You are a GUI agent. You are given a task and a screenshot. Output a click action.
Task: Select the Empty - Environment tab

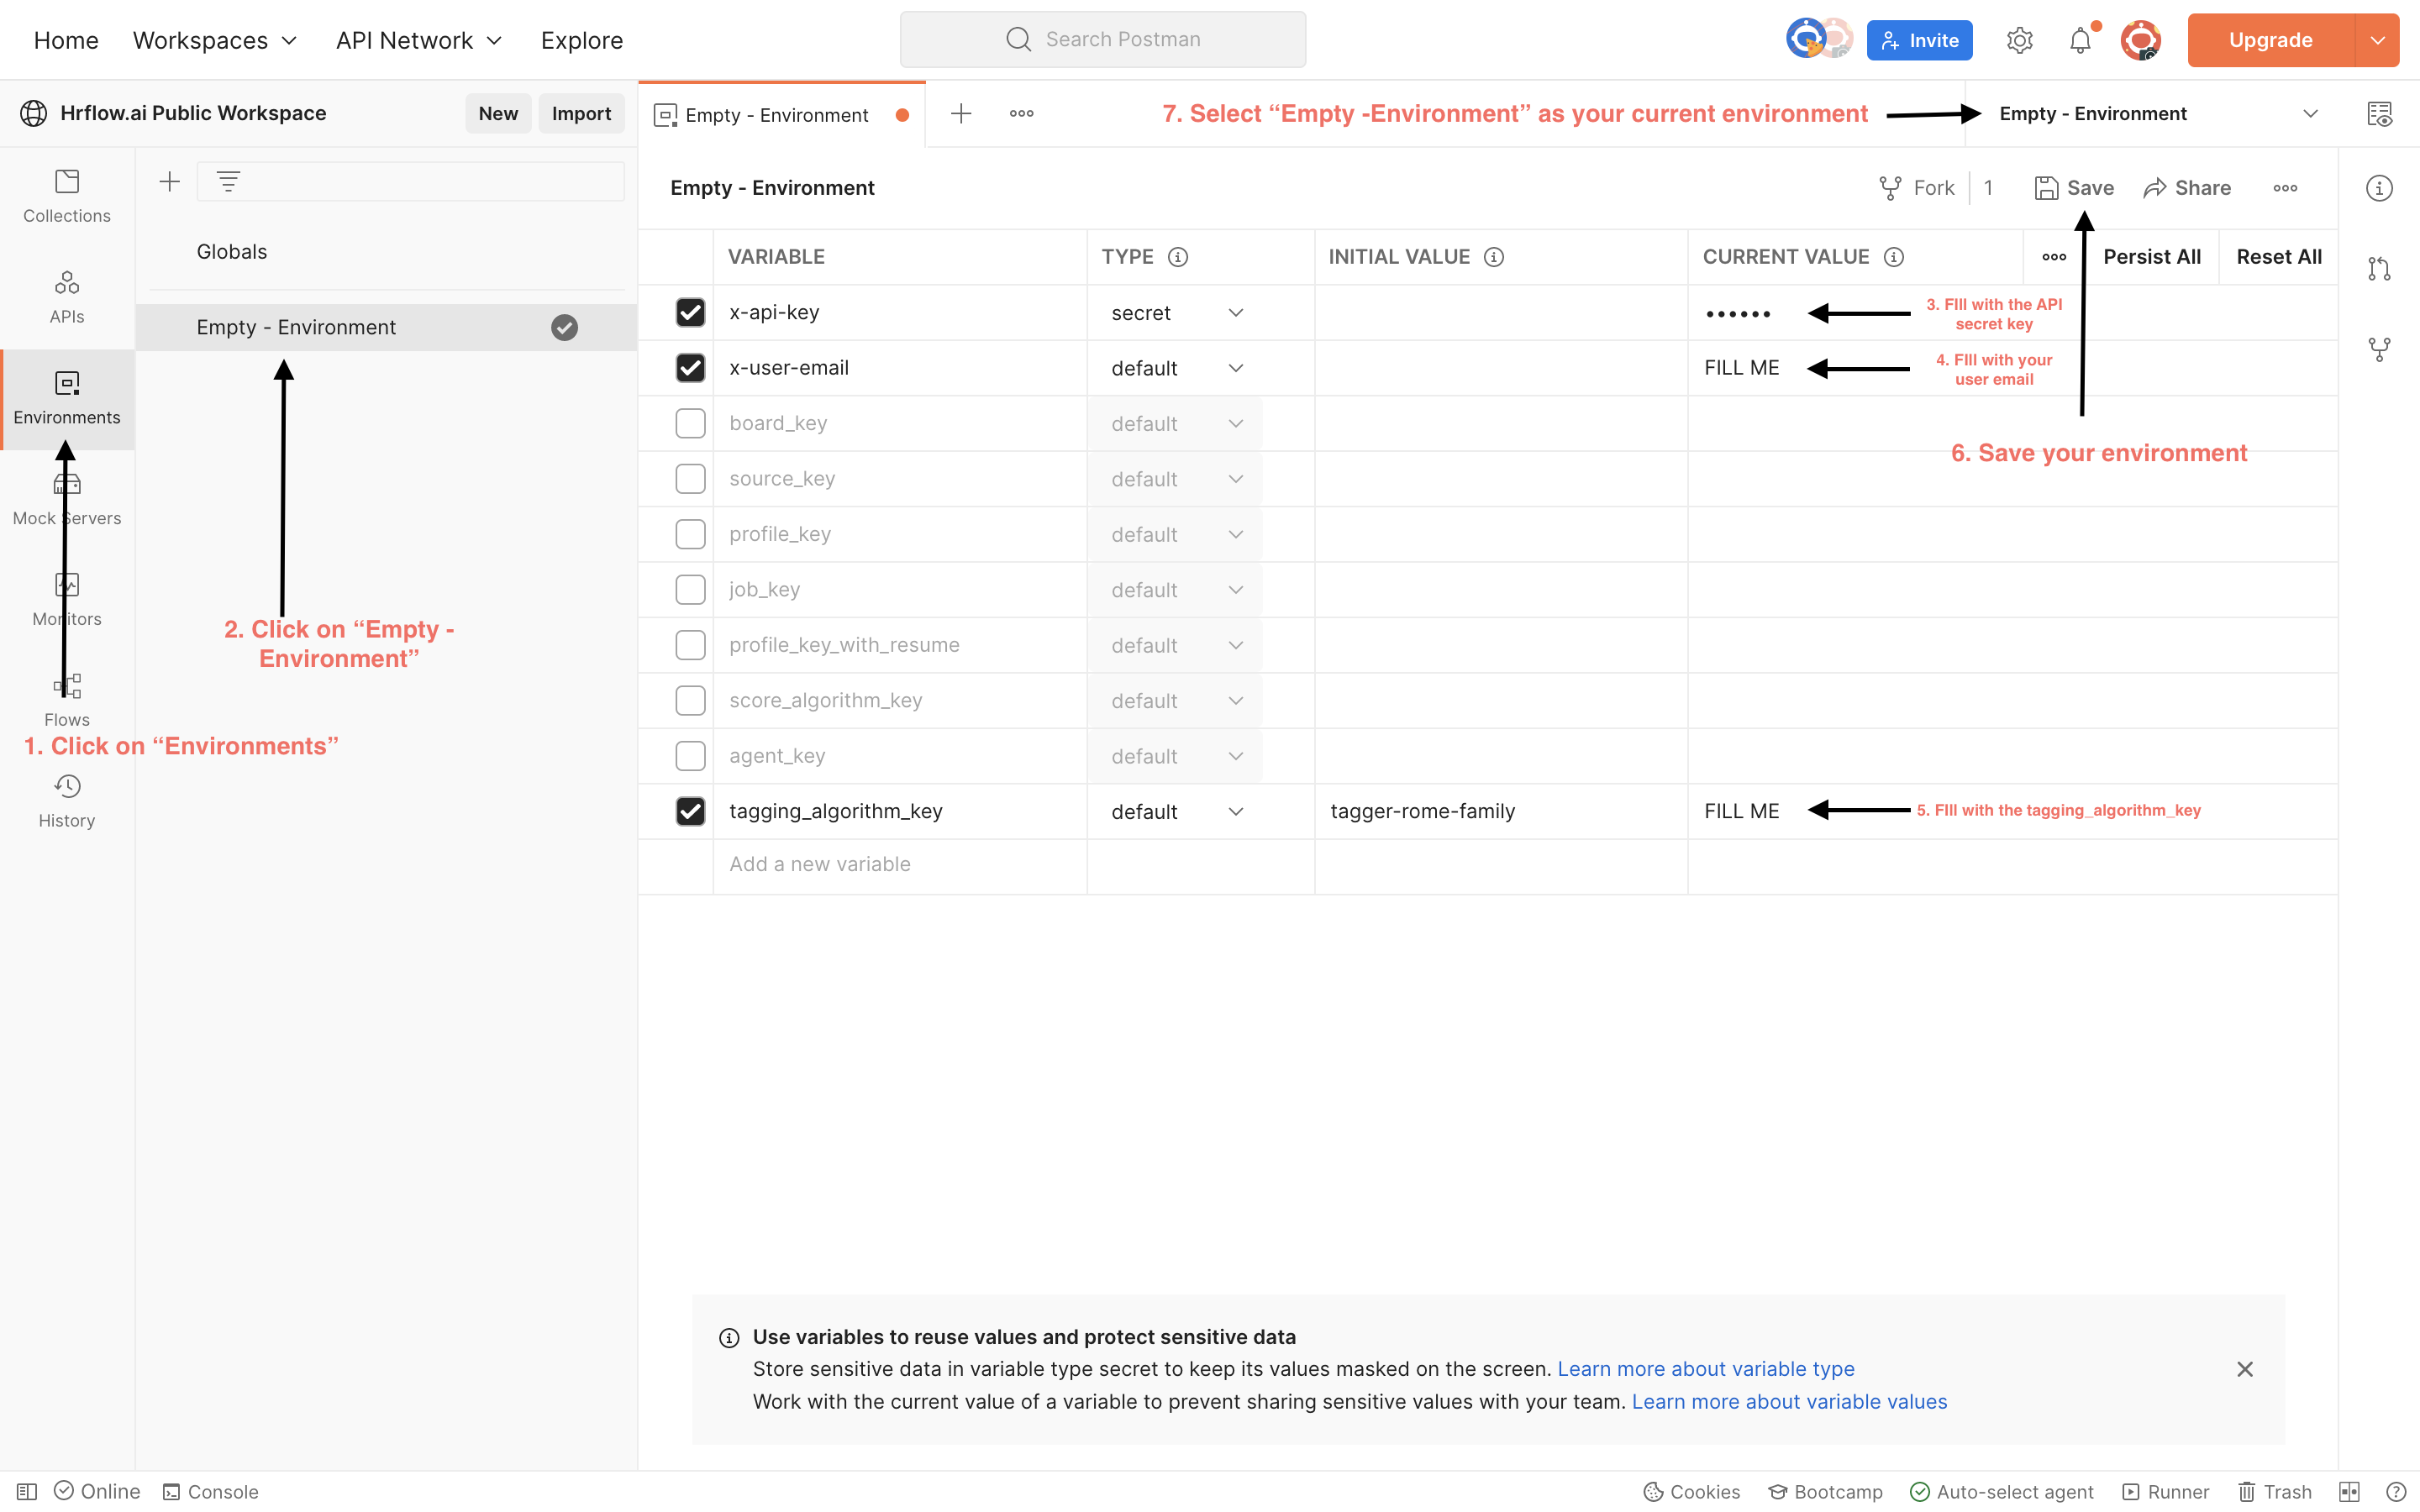point(776,115)
